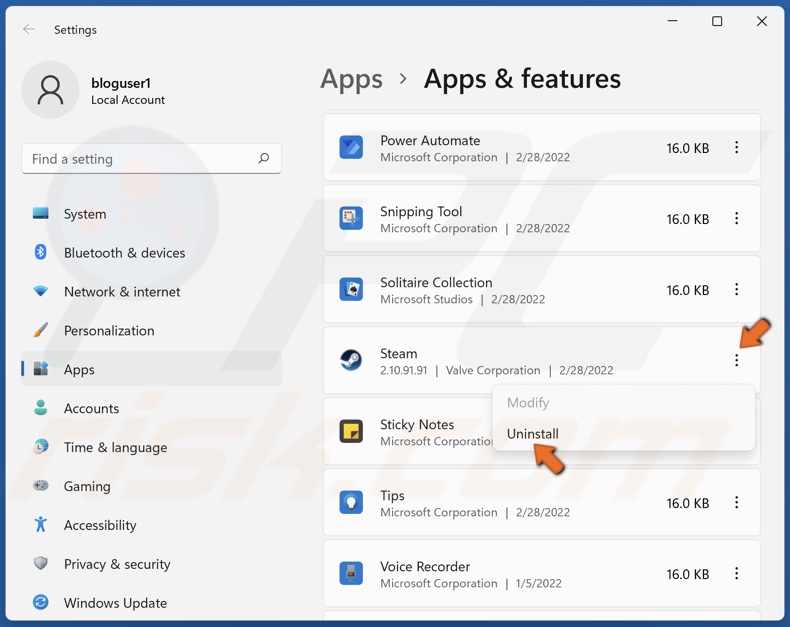This screenshot has height=627, width=790.
Task: Click the Tips lightbulb app icon
Action: [351, 503]
